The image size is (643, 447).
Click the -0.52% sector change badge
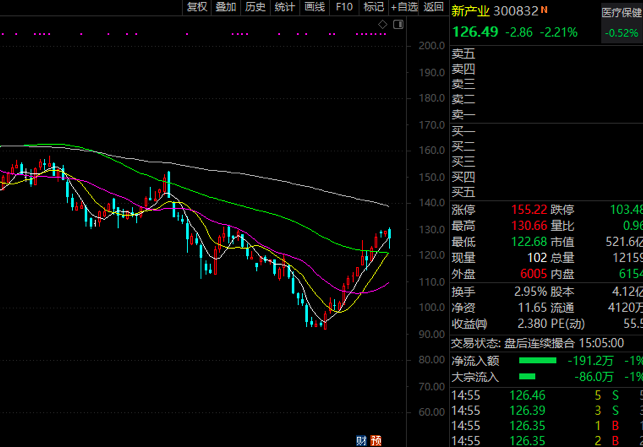tap(621, 33)
